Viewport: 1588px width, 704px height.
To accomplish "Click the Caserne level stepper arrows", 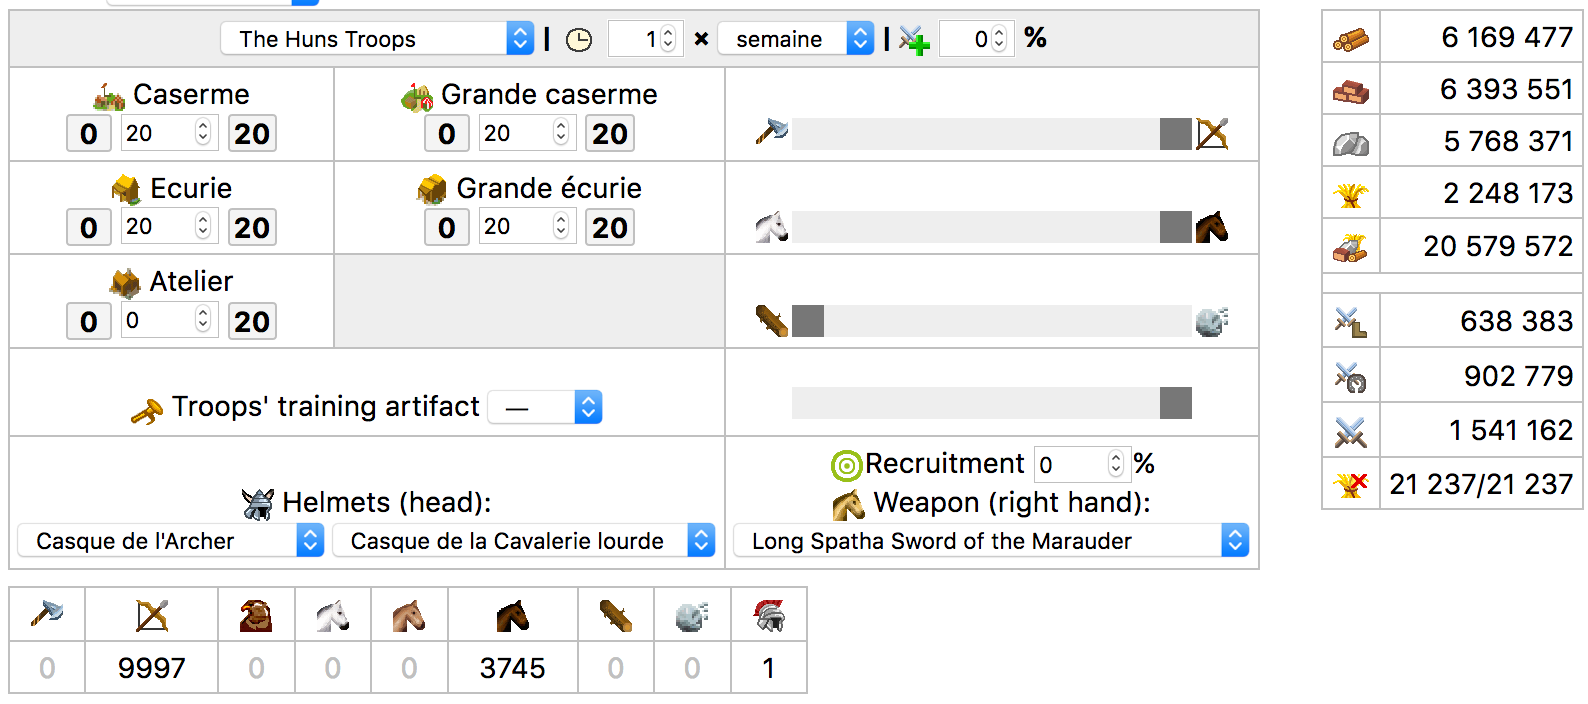I will (x=203, y=133).
